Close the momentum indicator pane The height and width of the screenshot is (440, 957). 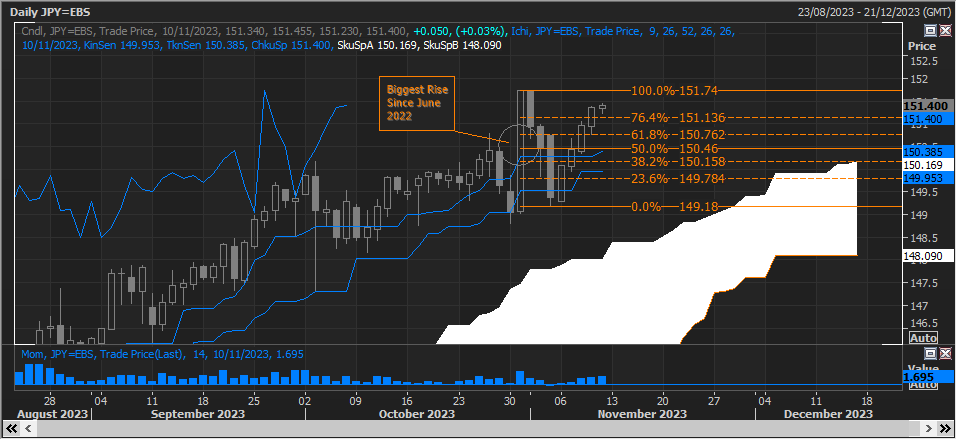[x=945, y=353]
